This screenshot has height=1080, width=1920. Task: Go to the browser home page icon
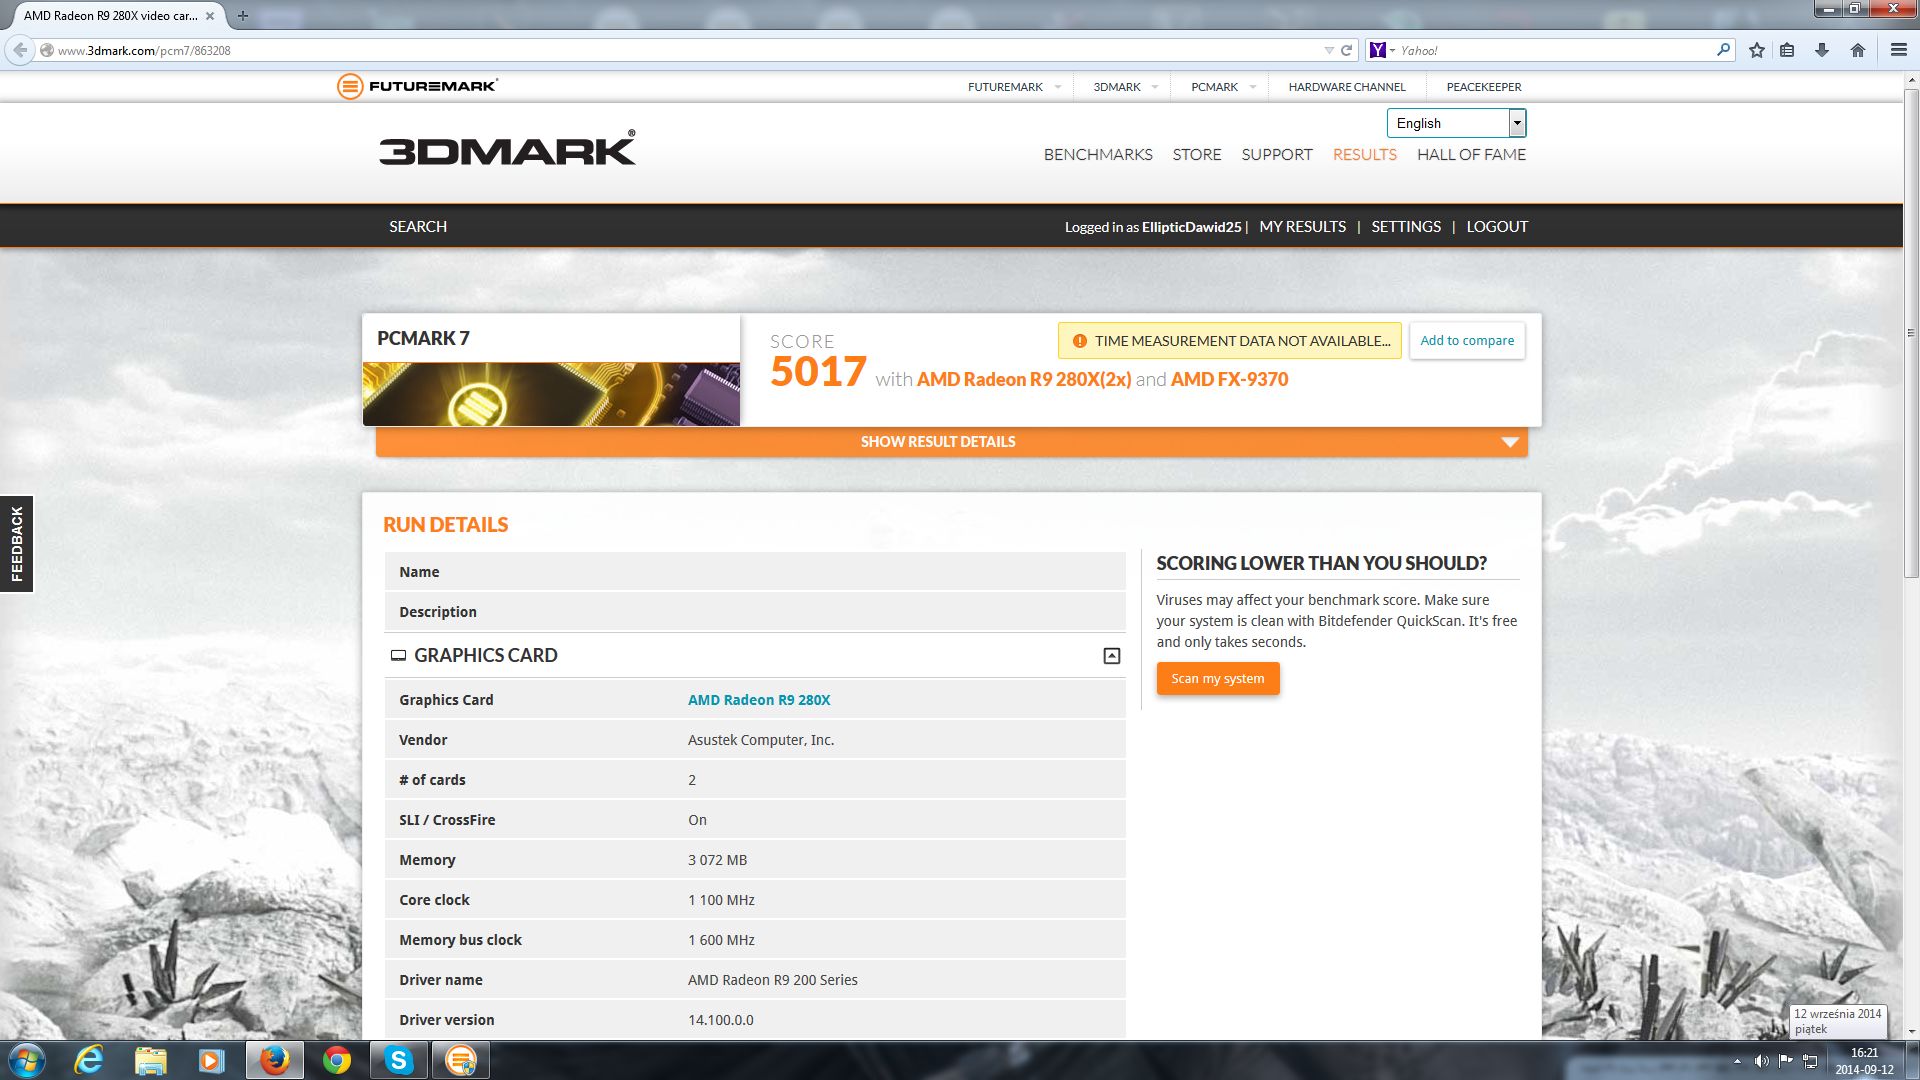click(x=1858, y=50)
